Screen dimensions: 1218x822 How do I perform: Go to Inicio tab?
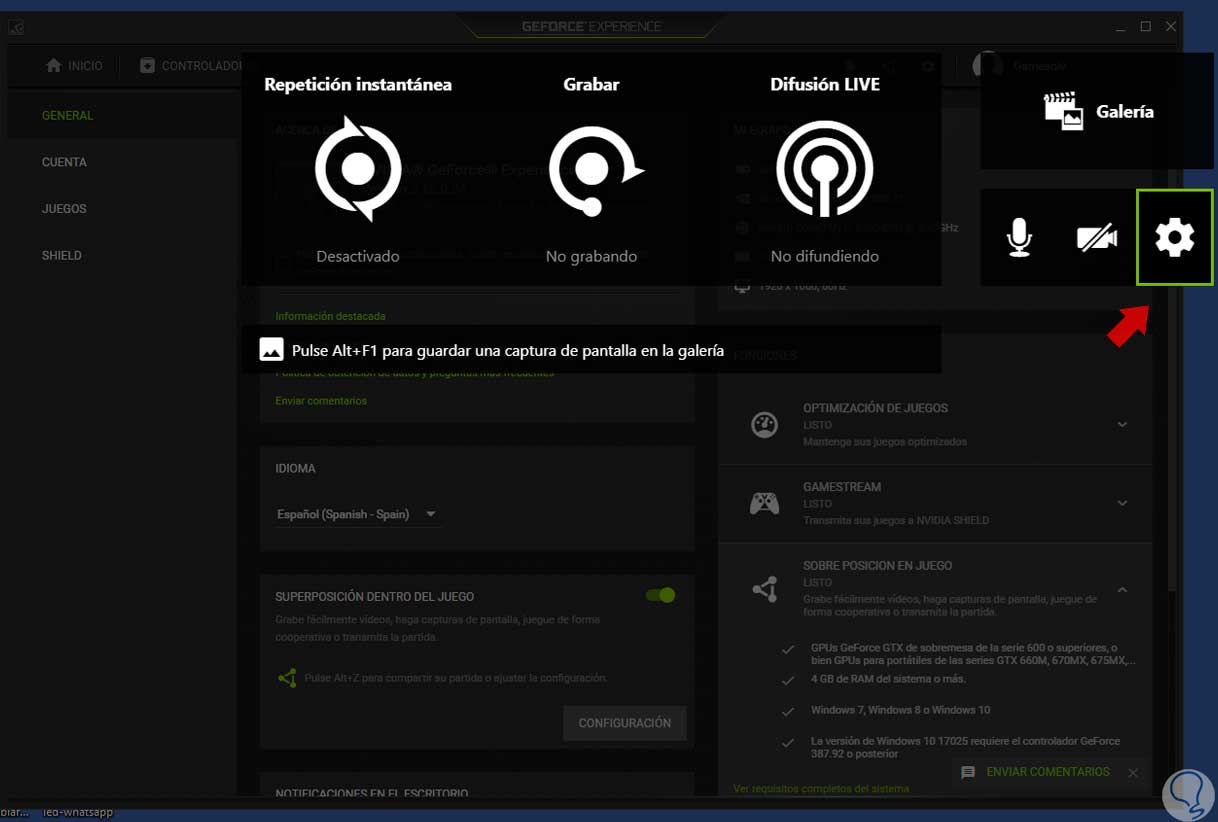click(x=74, y=65)
